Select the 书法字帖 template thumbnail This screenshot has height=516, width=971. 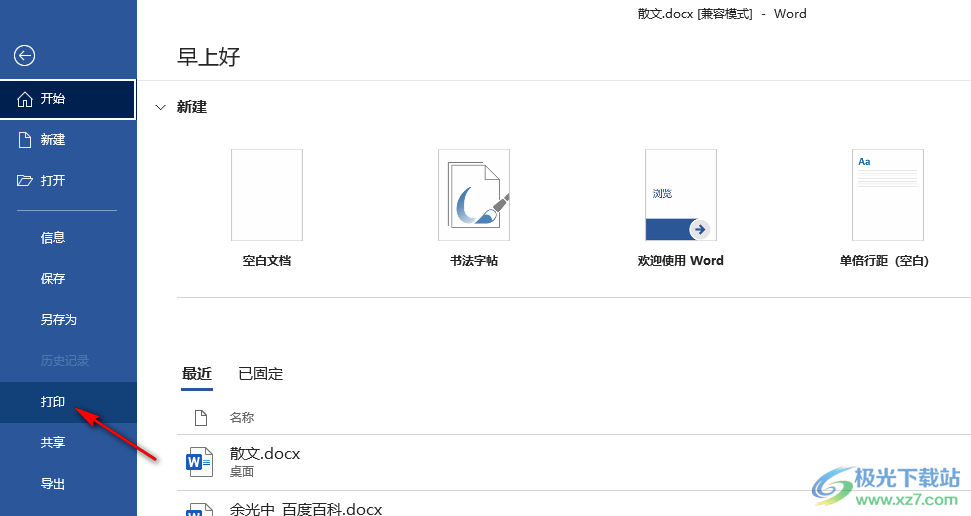click(x=474, y=195)
